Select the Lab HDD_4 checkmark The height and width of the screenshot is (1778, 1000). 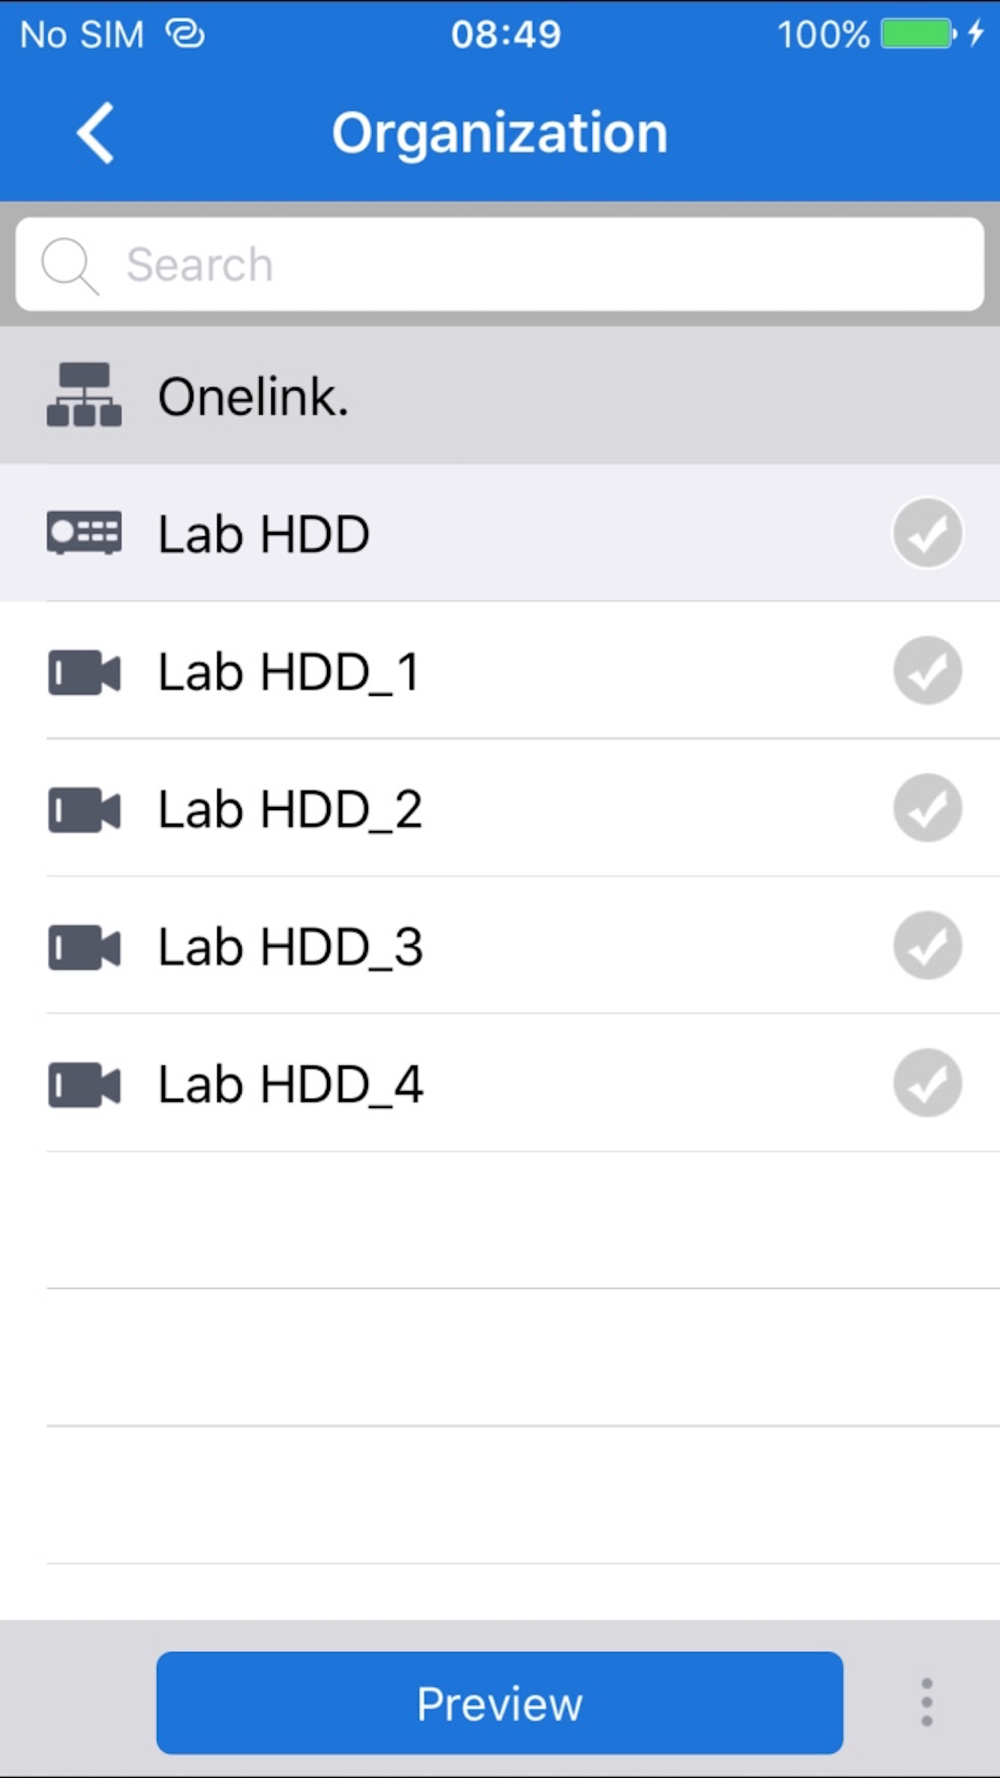(x=928, y=1083)
